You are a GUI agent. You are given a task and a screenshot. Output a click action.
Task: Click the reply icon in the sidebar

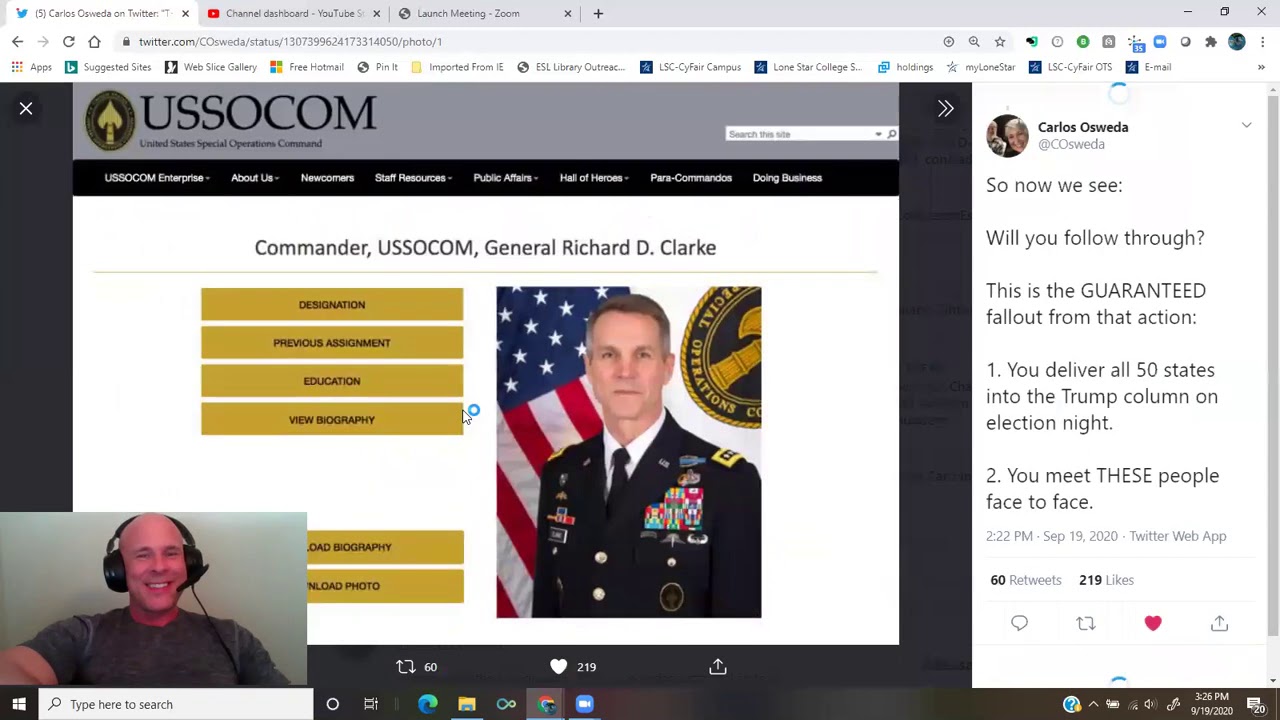pos(1019,623)
